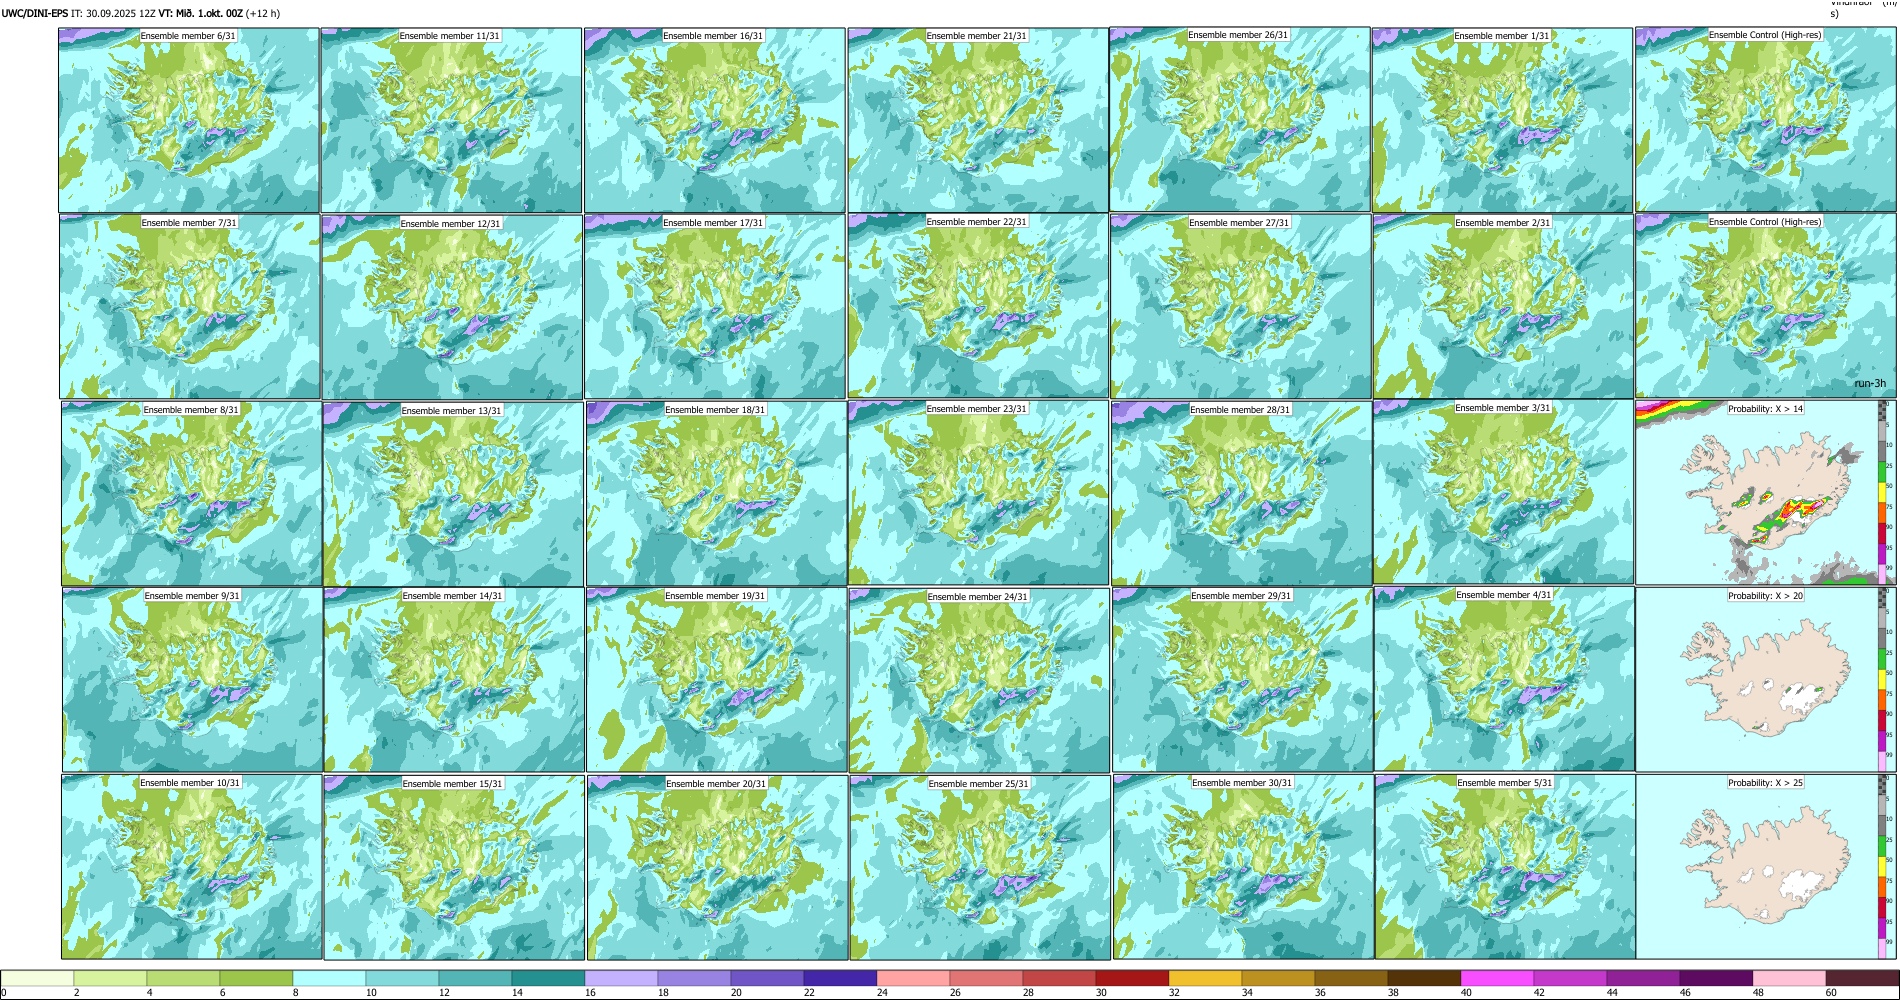Click the dark maroon above-60 legend swatch
Image resolution: width=1900 pixels, height=1000 pixels.
1862,978
